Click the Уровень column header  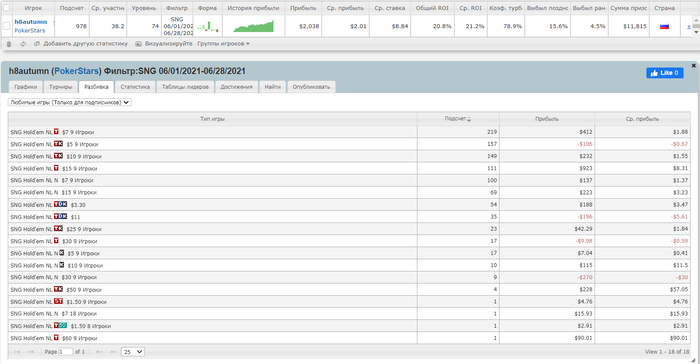pos(143,8)
